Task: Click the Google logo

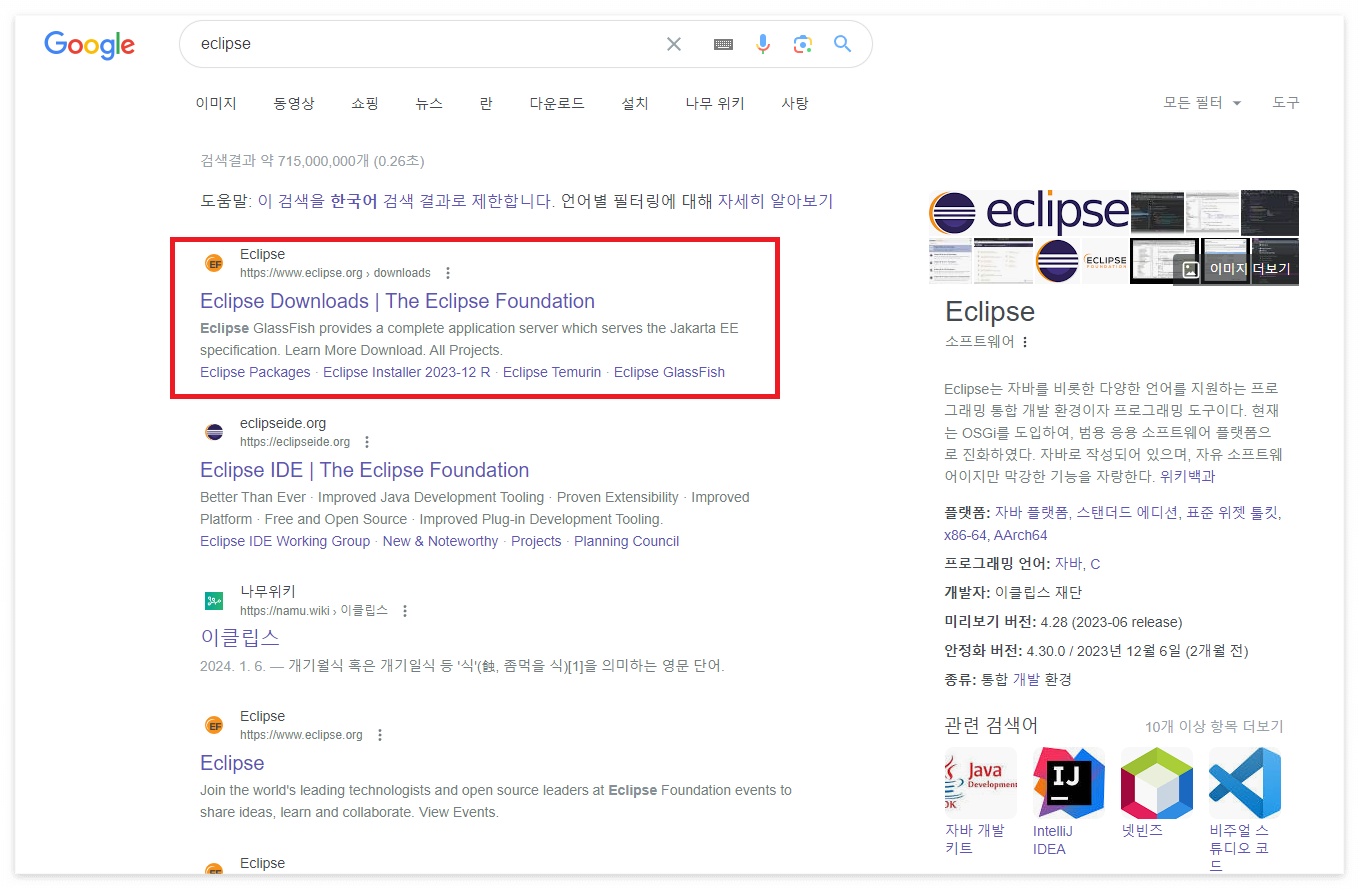Action: pyautogui.click(x=89, y=45)
